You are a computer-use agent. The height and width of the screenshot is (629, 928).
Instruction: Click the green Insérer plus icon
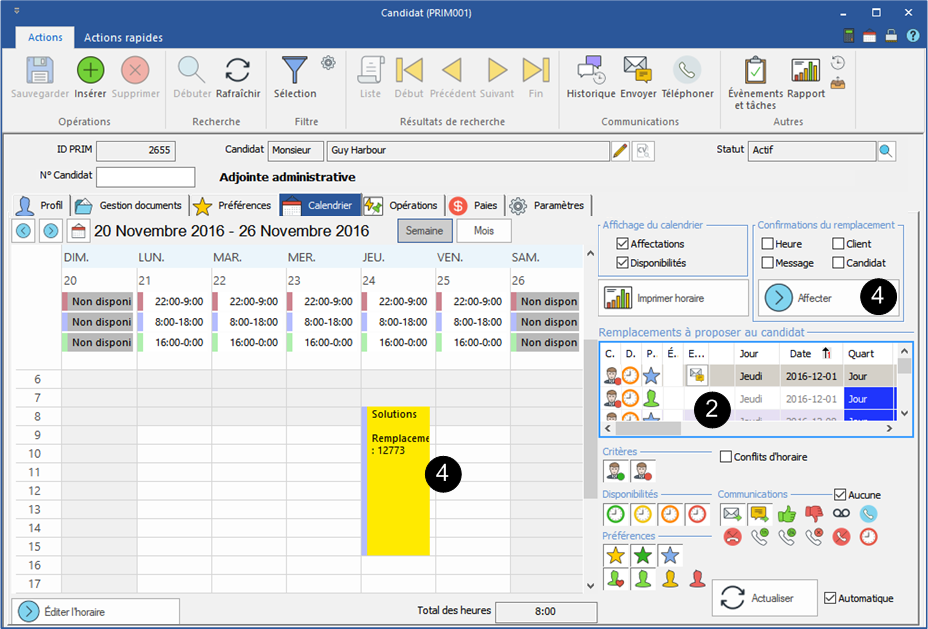tap(91, 71)
